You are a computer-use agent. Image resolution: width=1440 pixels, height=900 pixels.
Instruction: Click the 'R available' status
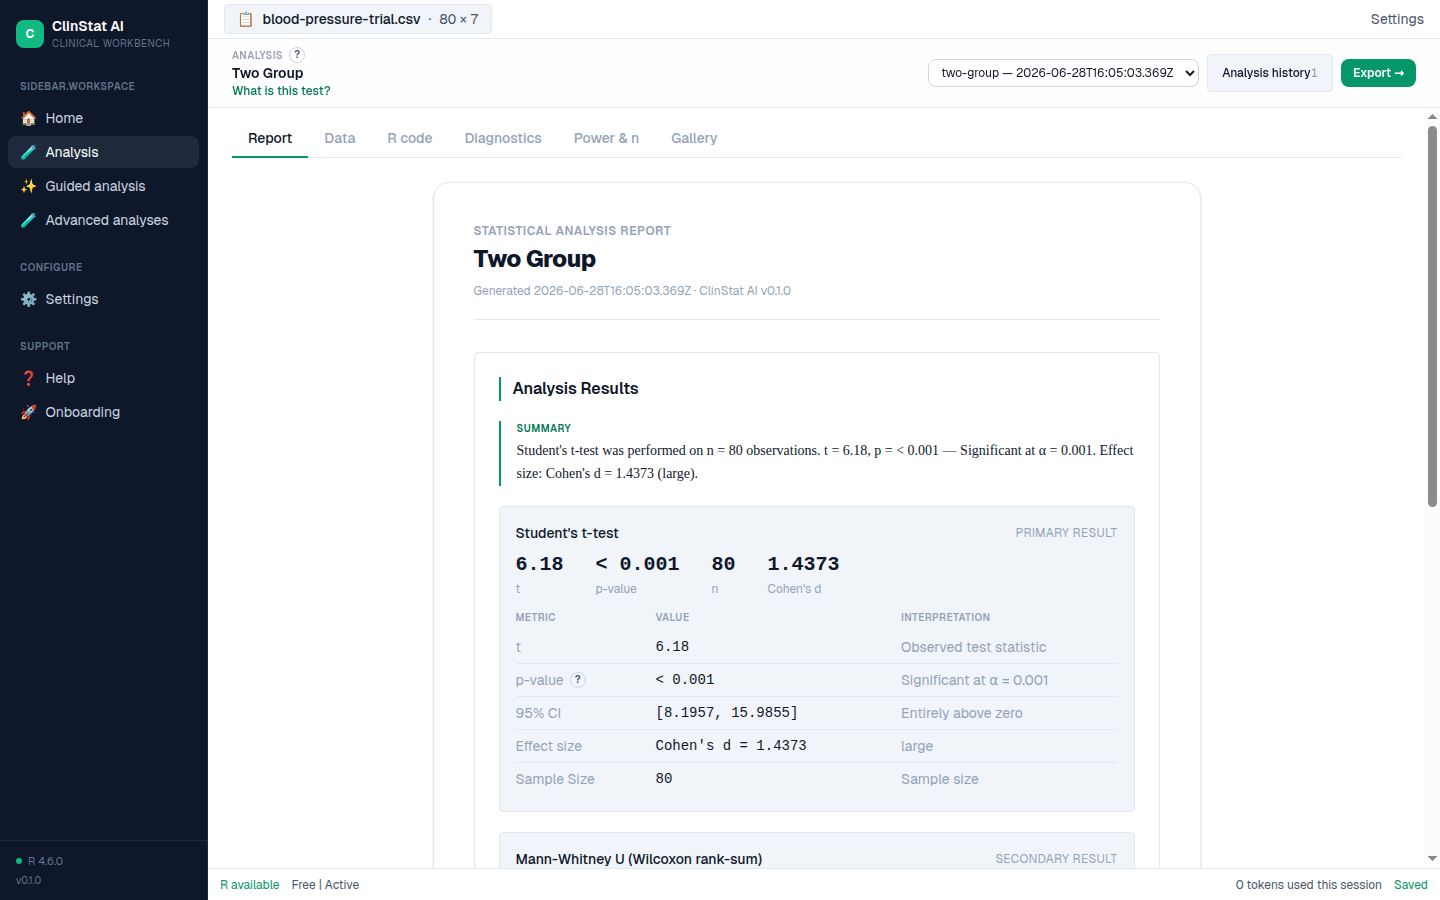[x=250, y=885]
